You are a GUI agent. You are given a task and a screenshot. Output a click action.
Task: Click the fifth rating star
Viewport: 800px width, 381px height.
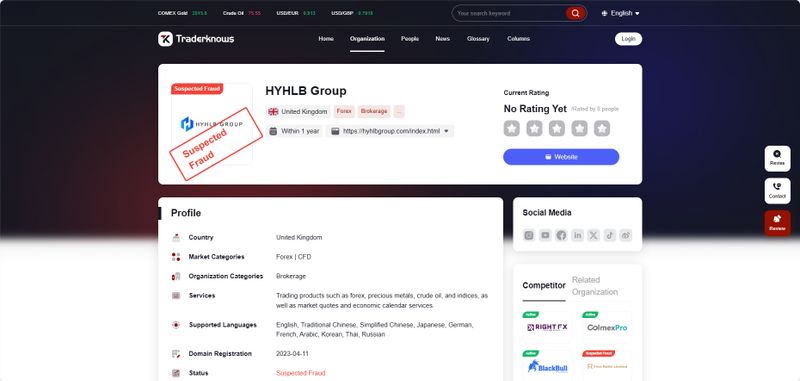[x=602, y=129]
